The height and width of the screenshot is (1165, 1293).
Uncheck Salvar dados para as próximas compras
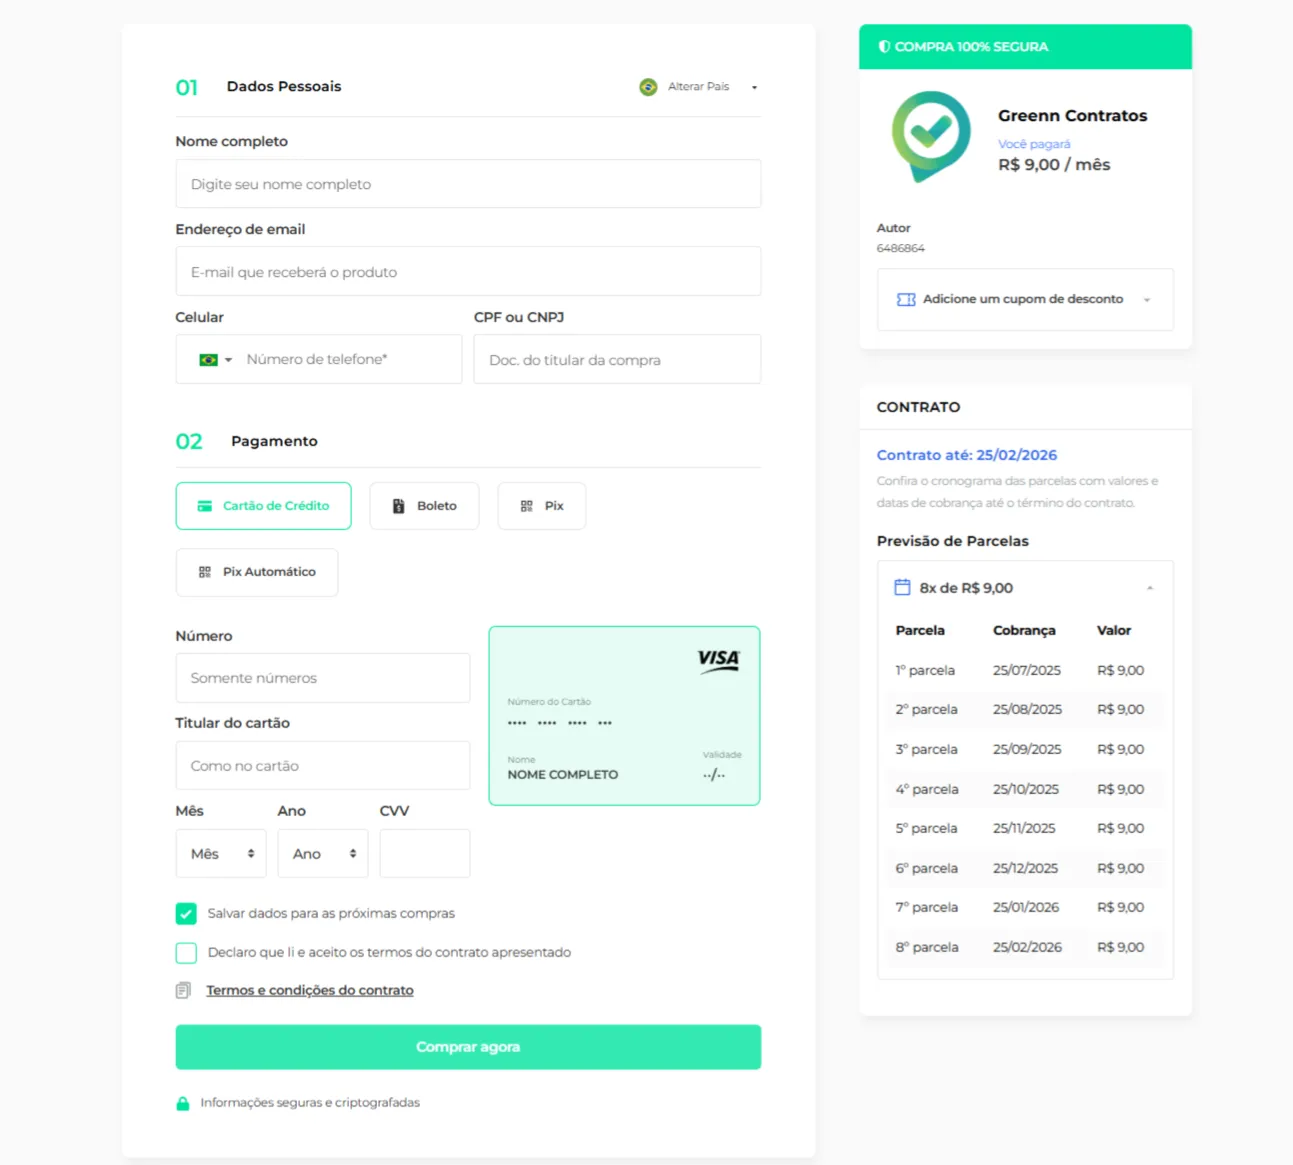coord(186,913)
